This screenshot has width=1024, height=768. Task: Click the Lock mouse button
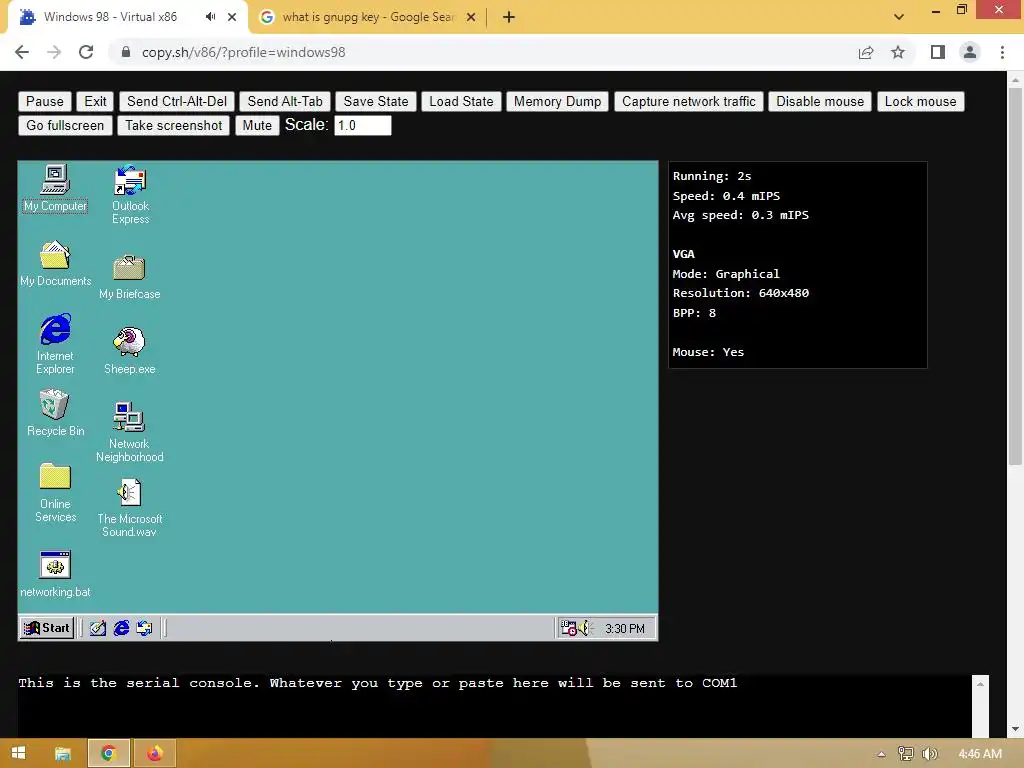tap(921, 101)
